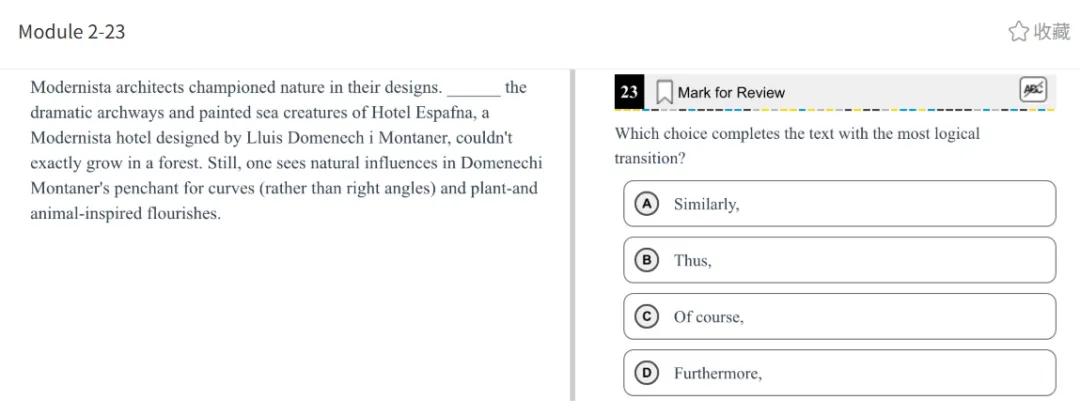The width and height of the screenshot is (1080, 415).
Task: Click the blank underline in the passage
Action: (x=473, y=88)
